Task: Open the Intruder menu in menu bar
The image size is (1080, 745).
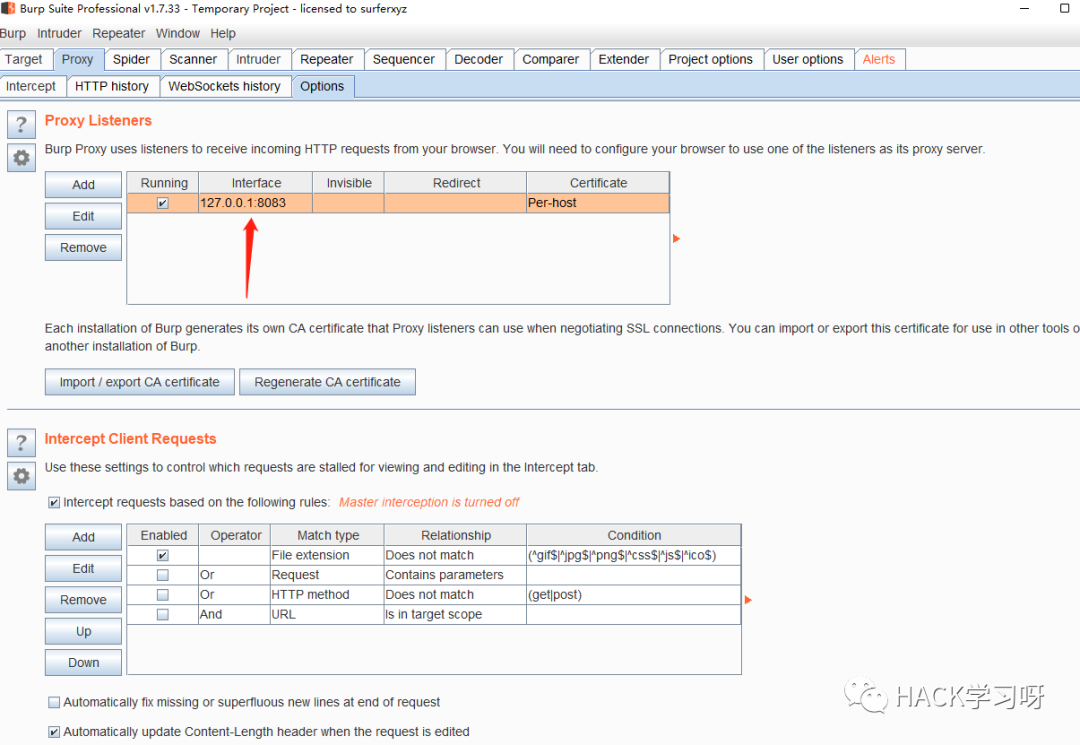Action: click(x=59, y=33)
